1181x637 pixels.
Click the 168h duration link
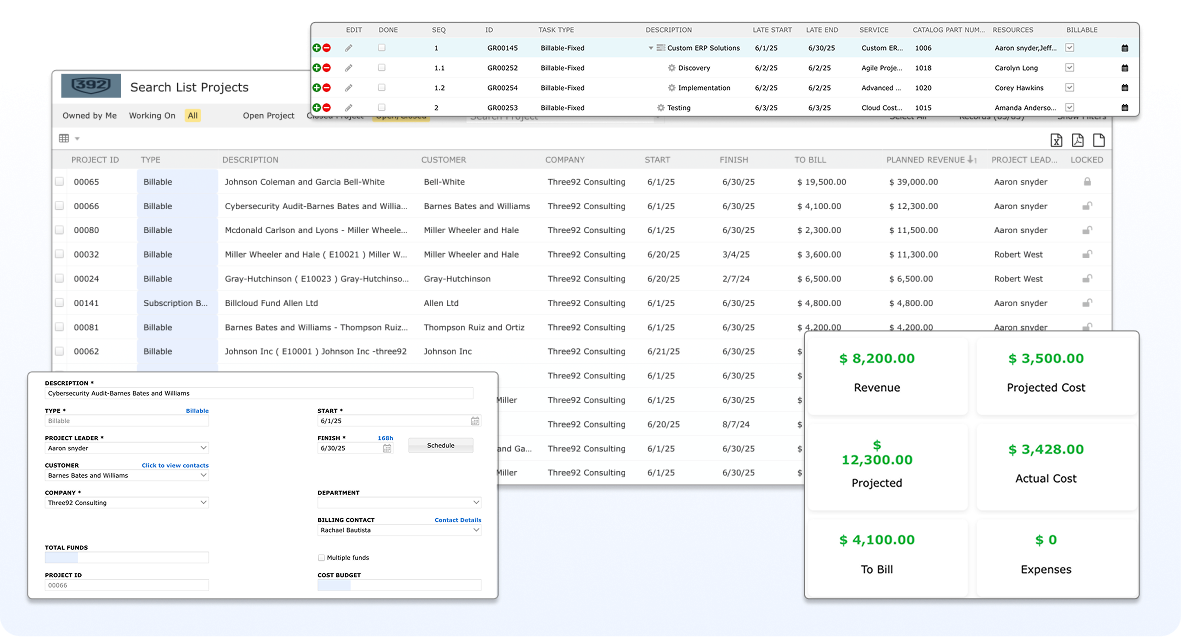click(386, 438)
